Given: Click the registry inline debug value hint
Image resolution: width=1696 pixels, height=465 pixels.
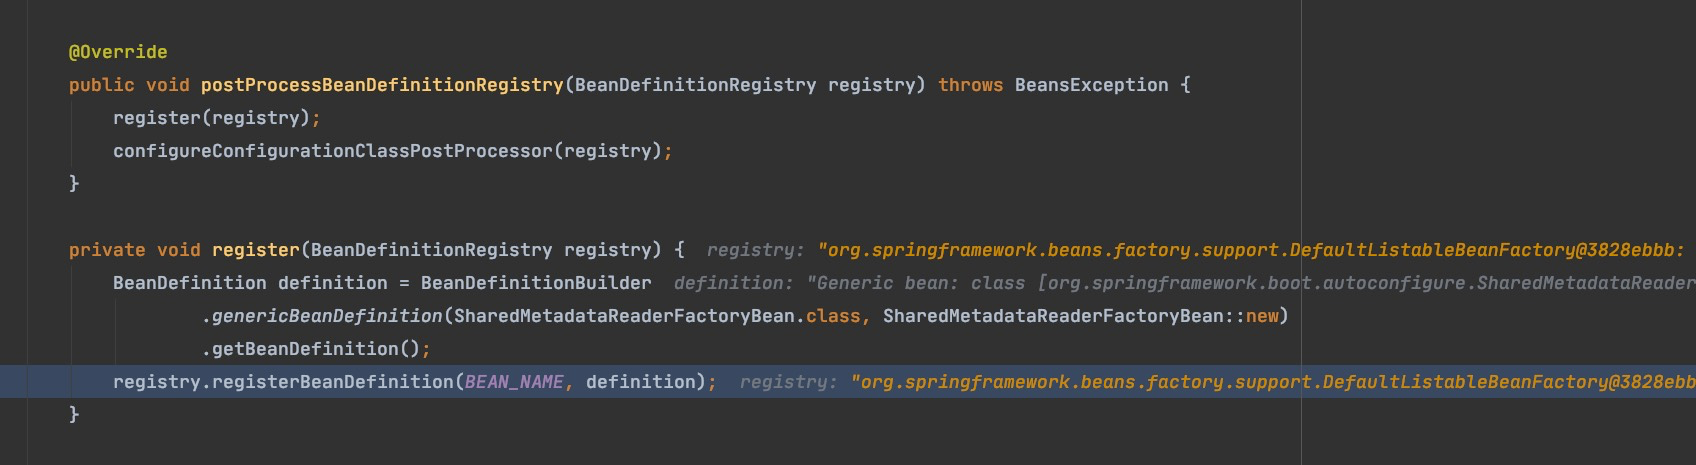Looking at the screenshot, I should (x=1200, y=250).
